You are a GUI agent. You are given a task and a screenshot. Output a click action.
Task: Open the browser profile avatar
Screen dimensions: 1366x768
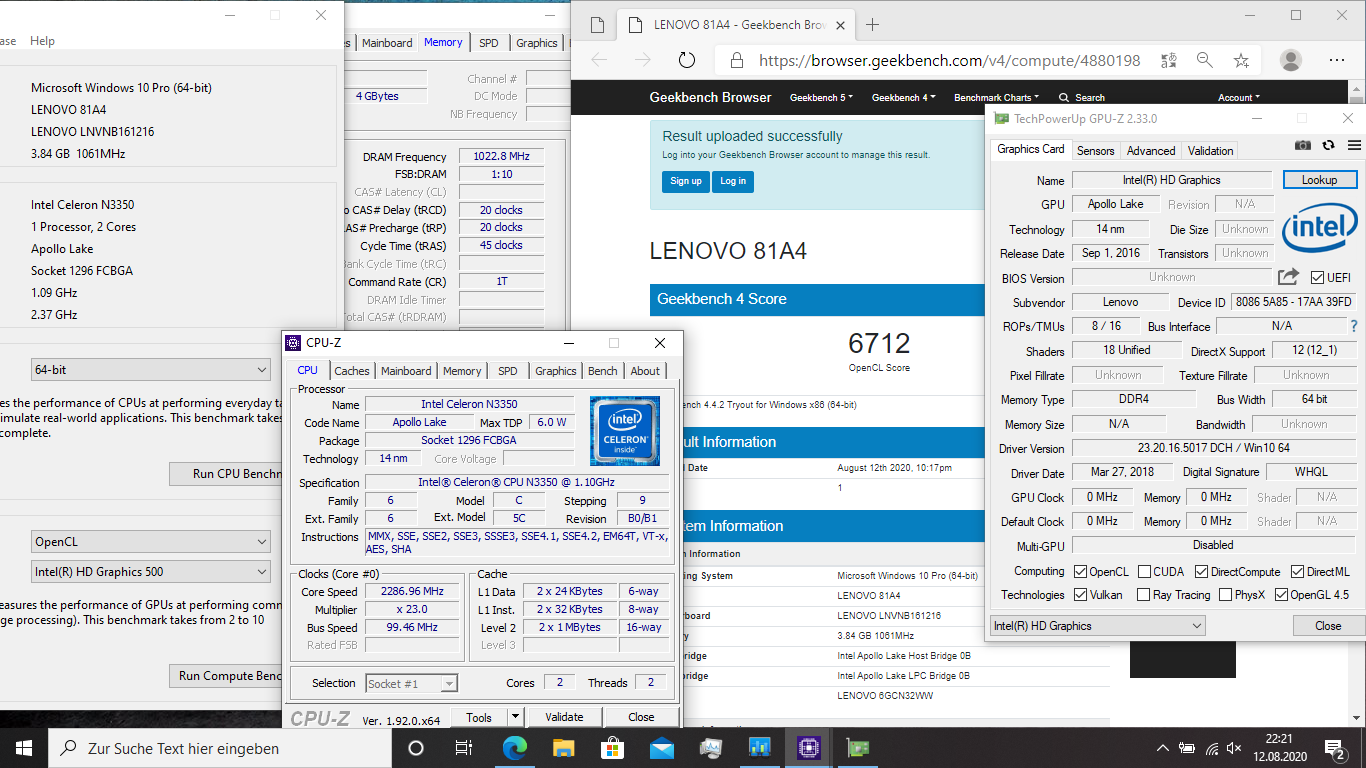[1291, 60]
